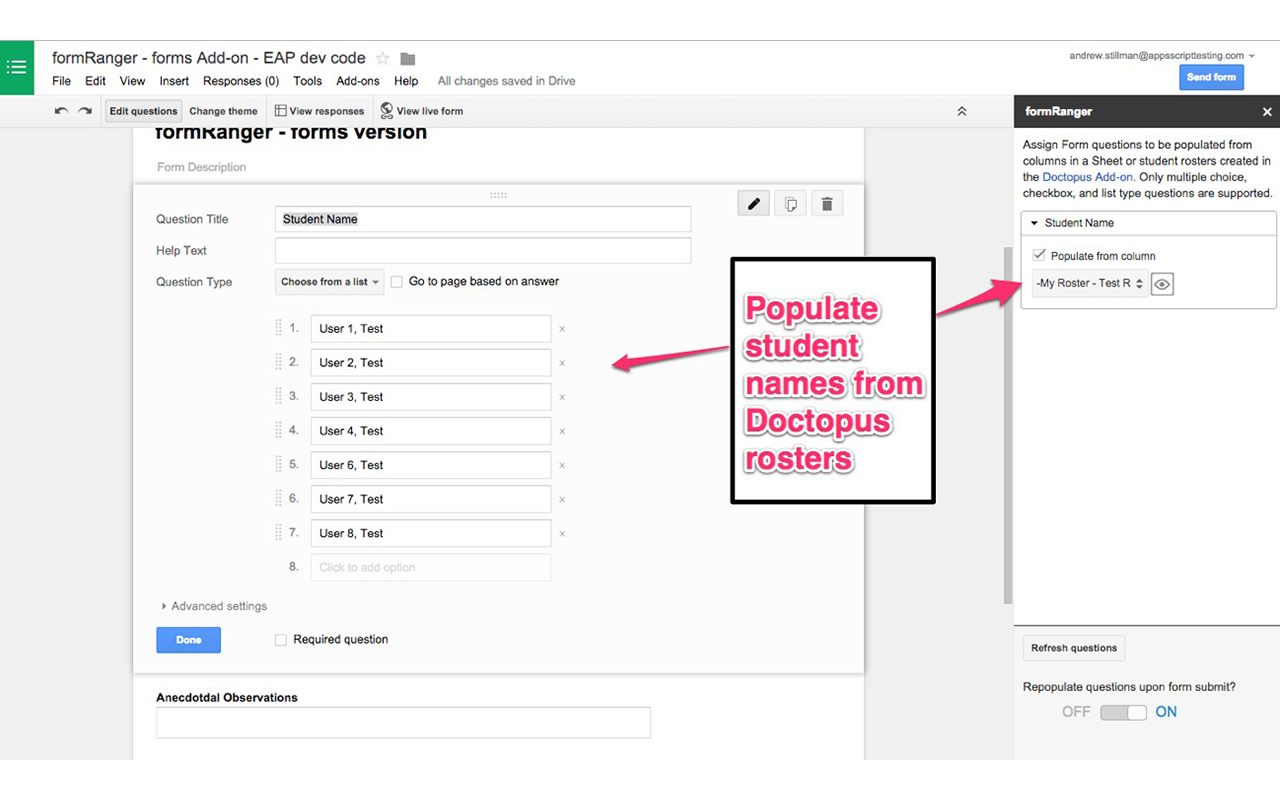
Task: Open the folder icon beside the title
Action: pos(408,59)
